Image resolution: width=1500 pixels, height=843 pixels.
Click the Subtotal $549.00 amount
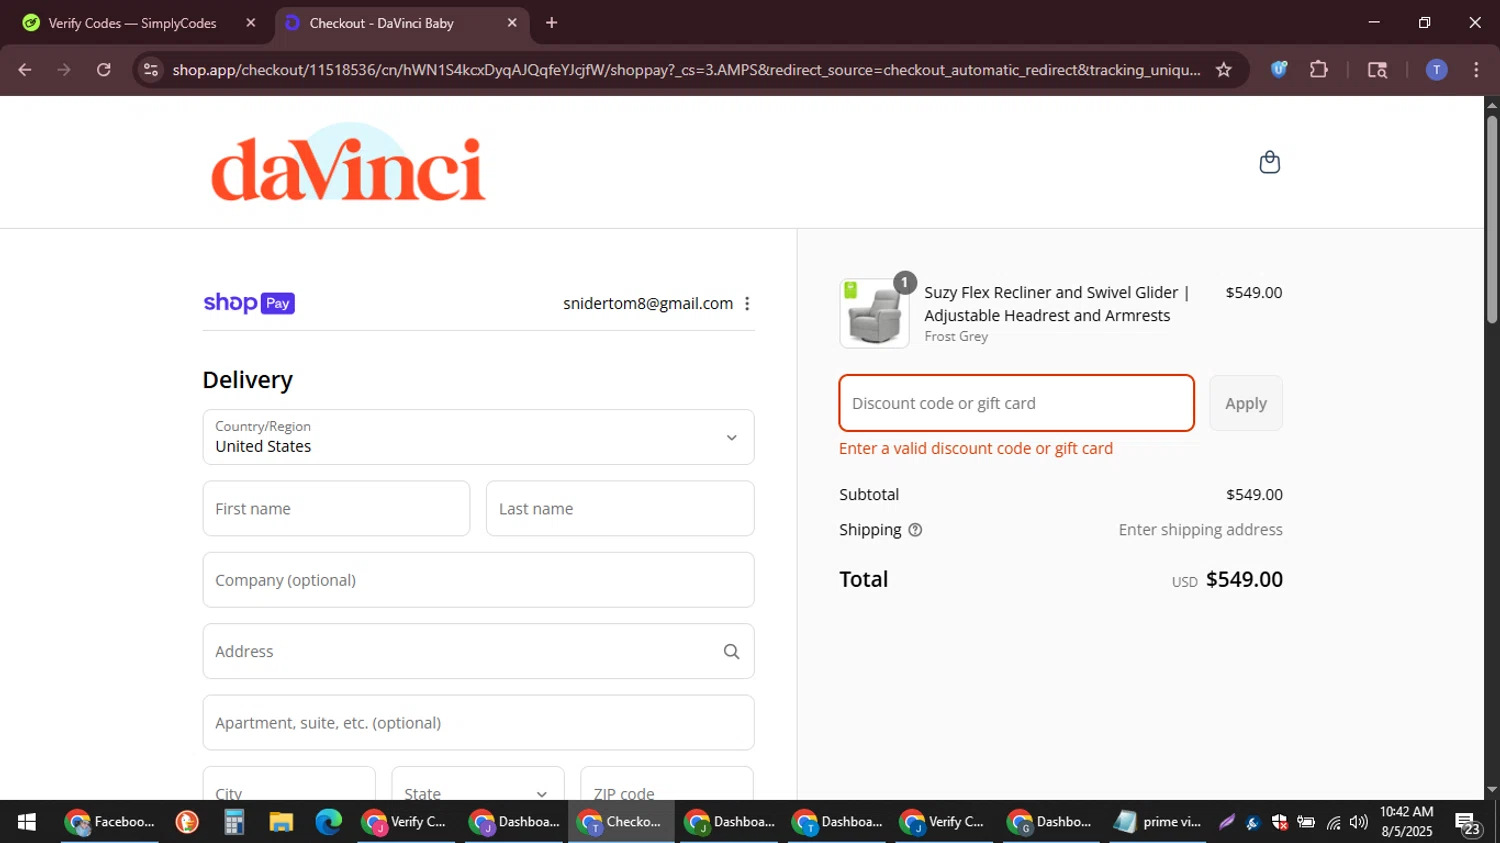pyautogui.click(x=1254, y=495)
